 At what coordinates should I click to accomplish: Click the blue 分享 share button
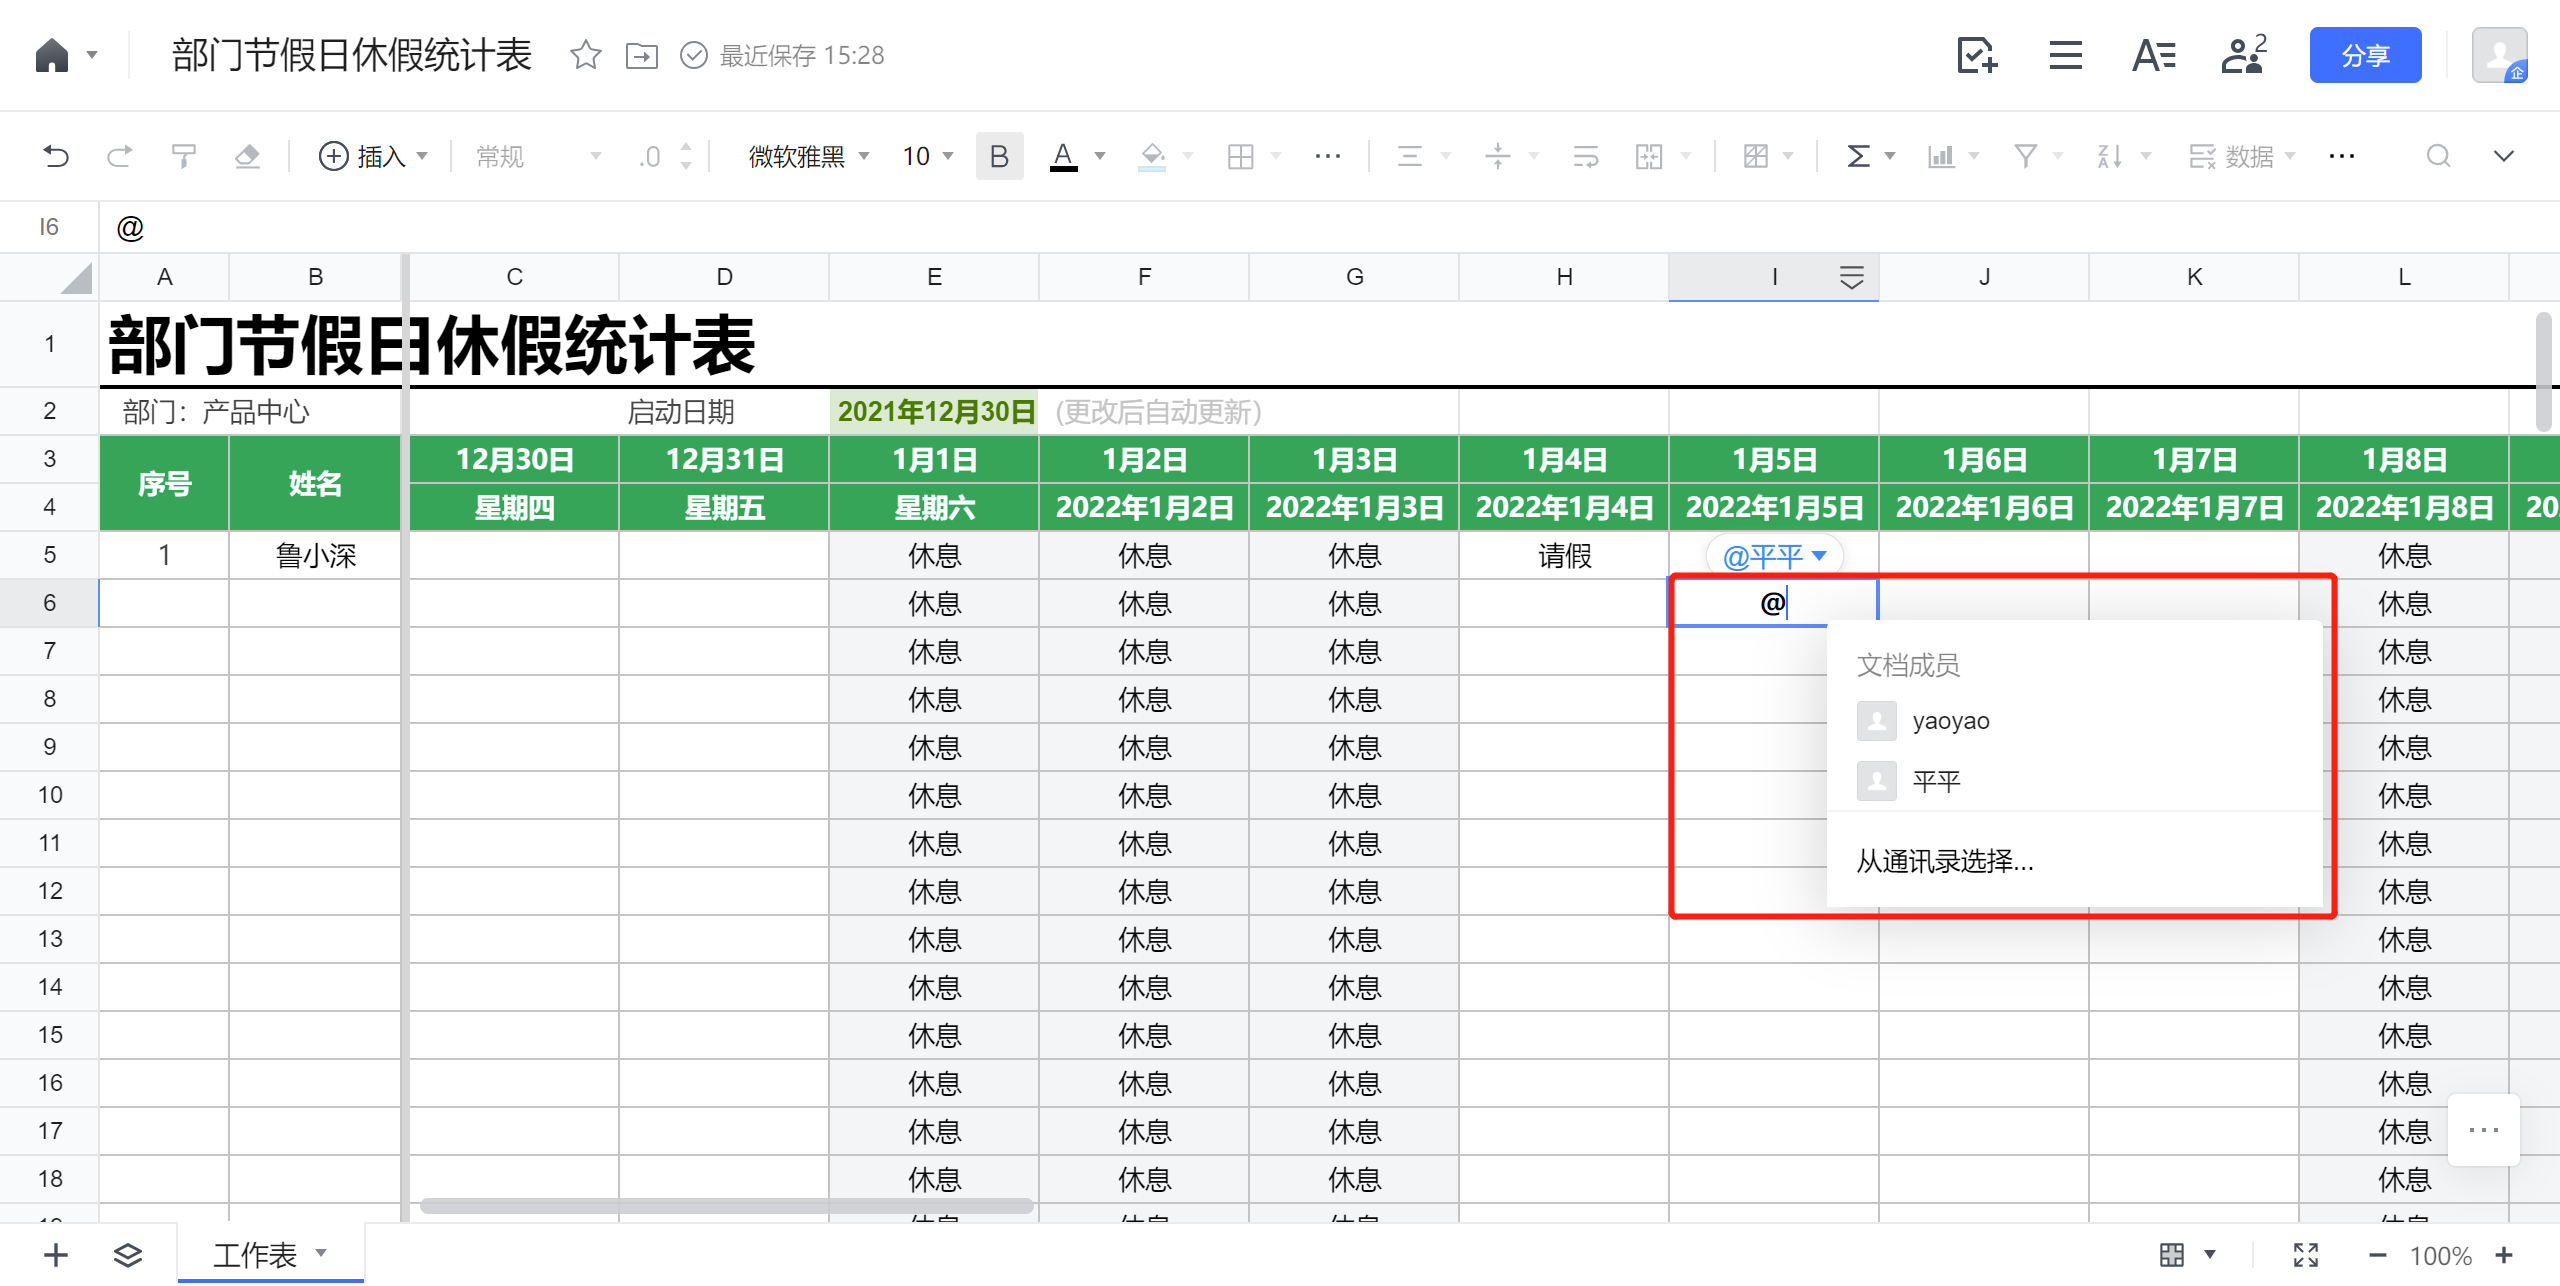tap(2364, 55)
